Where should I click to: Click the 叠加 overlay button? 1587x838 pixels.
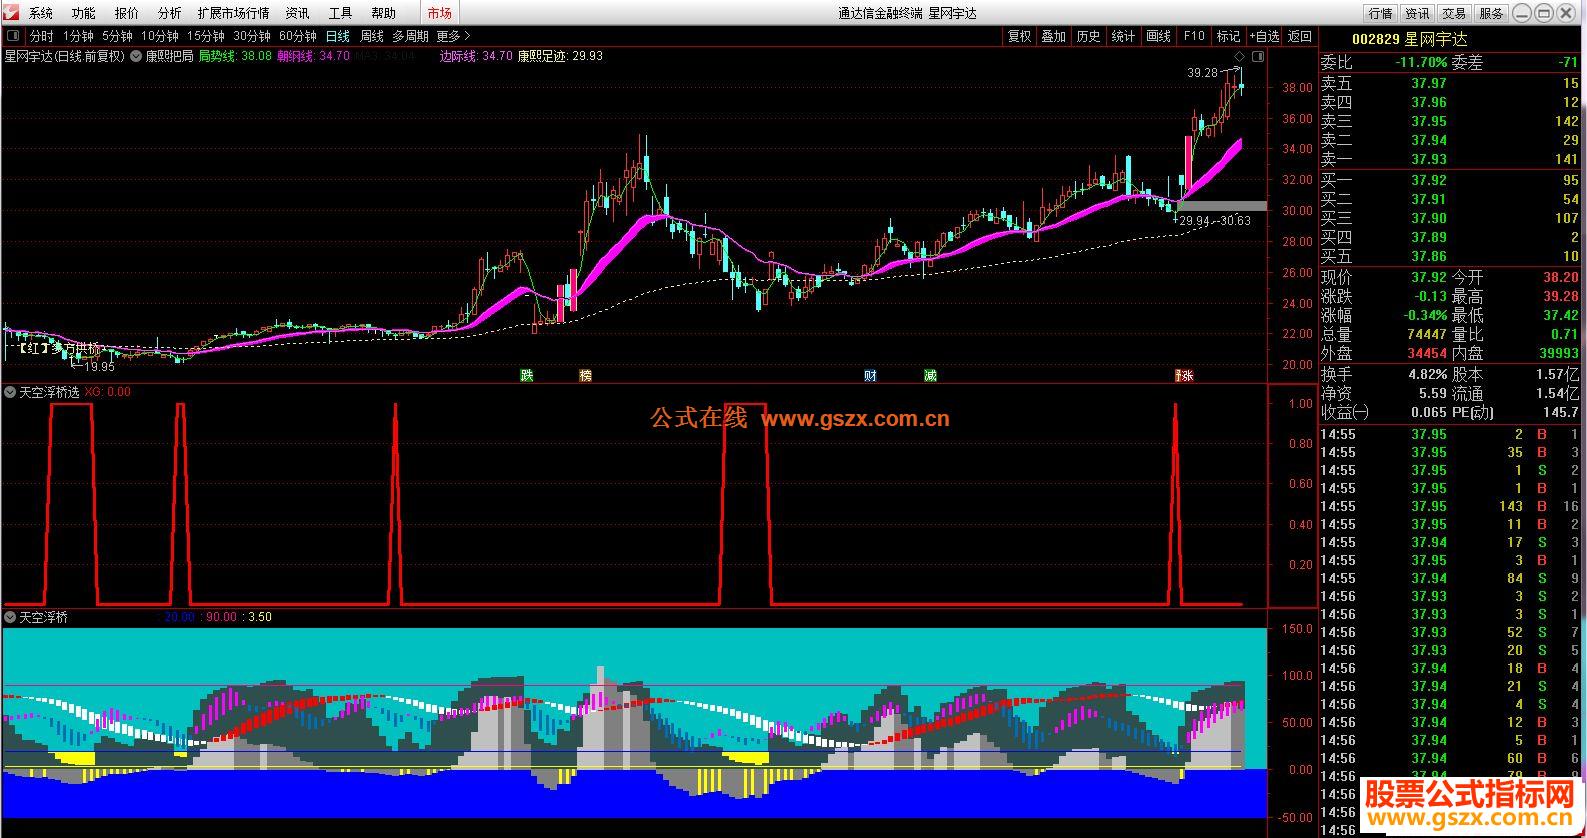[1054, 36]
